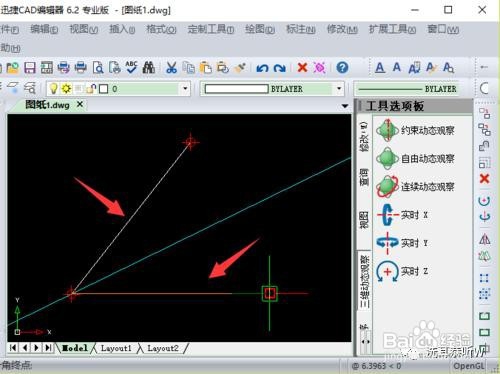The width and height of the screenshot is (500, 374).
Task: Start 约束动态观察 constrained orbit tool
Action: [415, 130]
